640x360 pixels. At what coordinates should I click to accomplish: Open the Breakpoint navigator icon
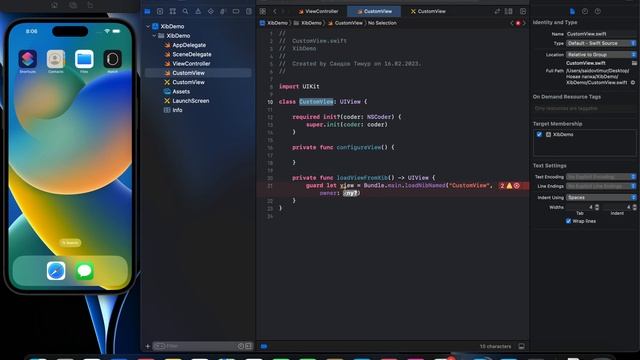[x=236, y=11]
